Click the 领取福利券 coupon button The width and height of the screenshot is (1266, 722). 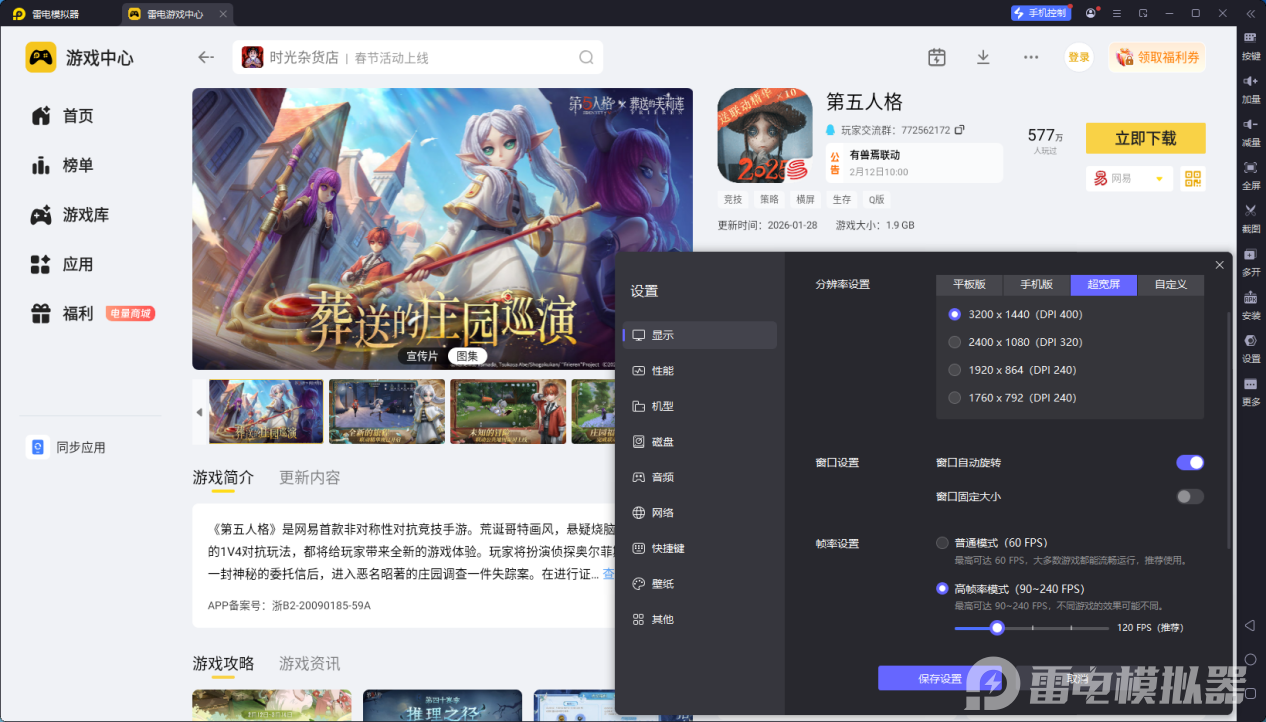[x=1157, y=57]
